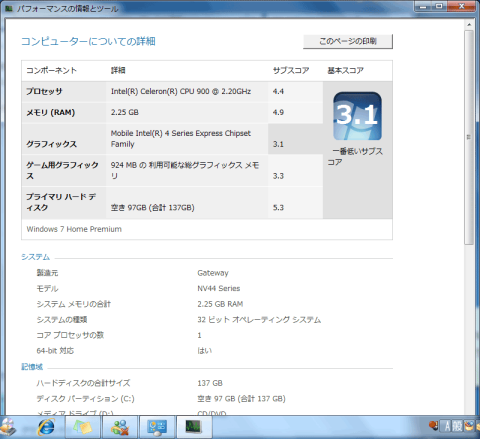The image size is (480, 439).
Task: Click the hard disk subscore 5.3
Action: coord(278,207)
